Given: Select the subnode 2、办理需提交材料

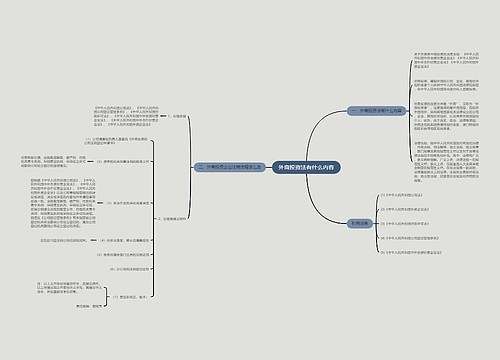Looking at the screenshot, I should coord(172,219).
